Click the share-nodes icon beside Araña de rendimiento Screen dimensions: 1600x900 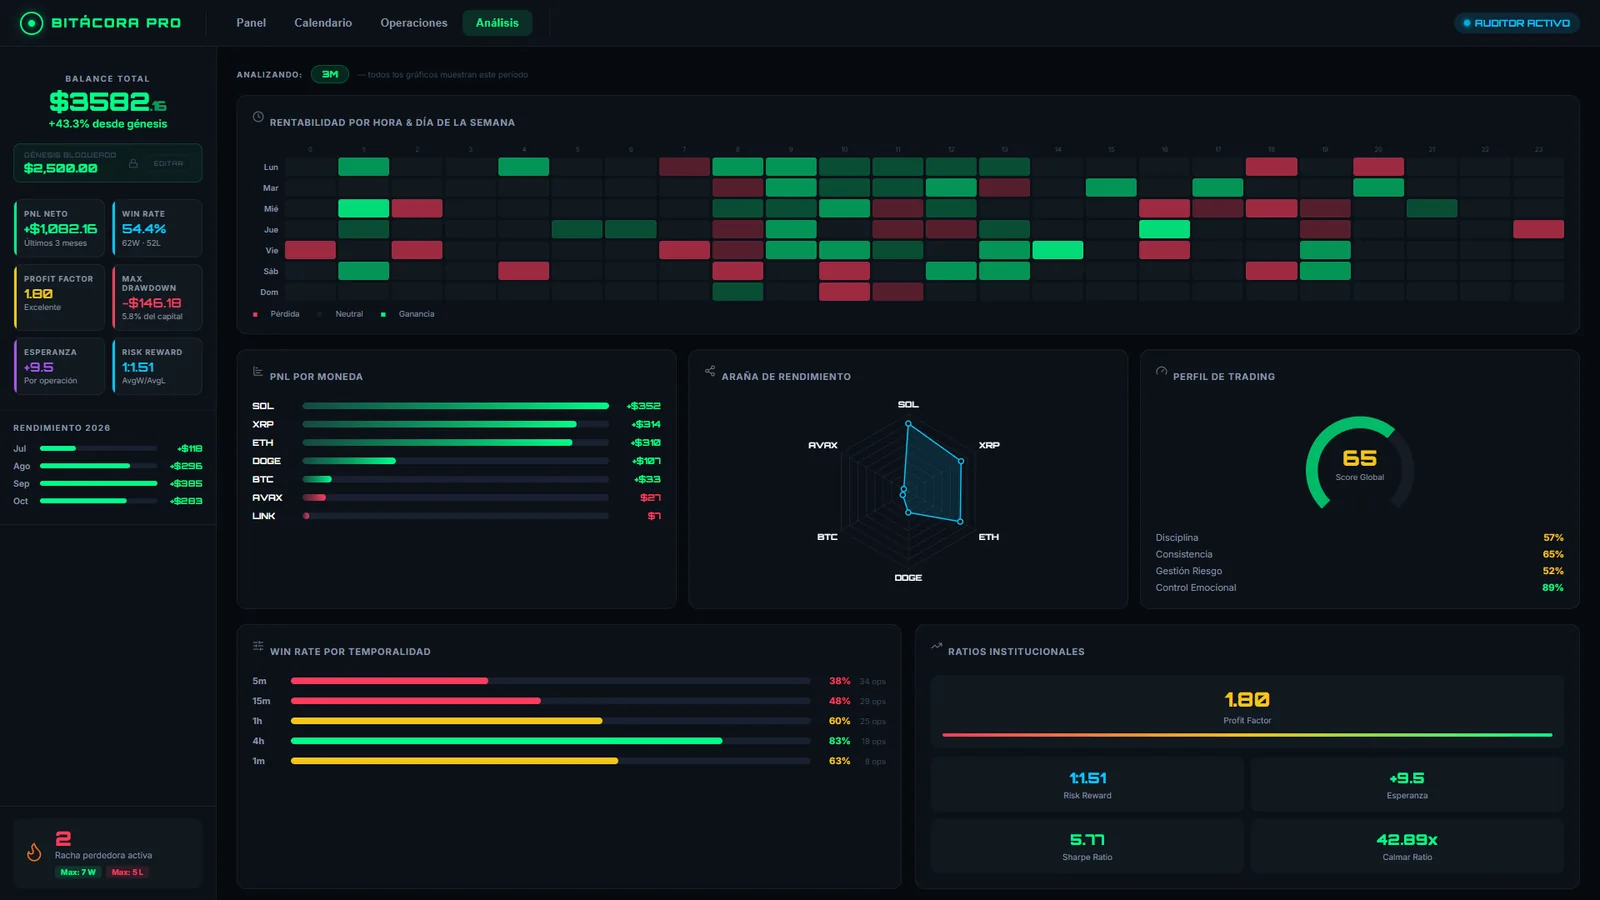[710, 371]
